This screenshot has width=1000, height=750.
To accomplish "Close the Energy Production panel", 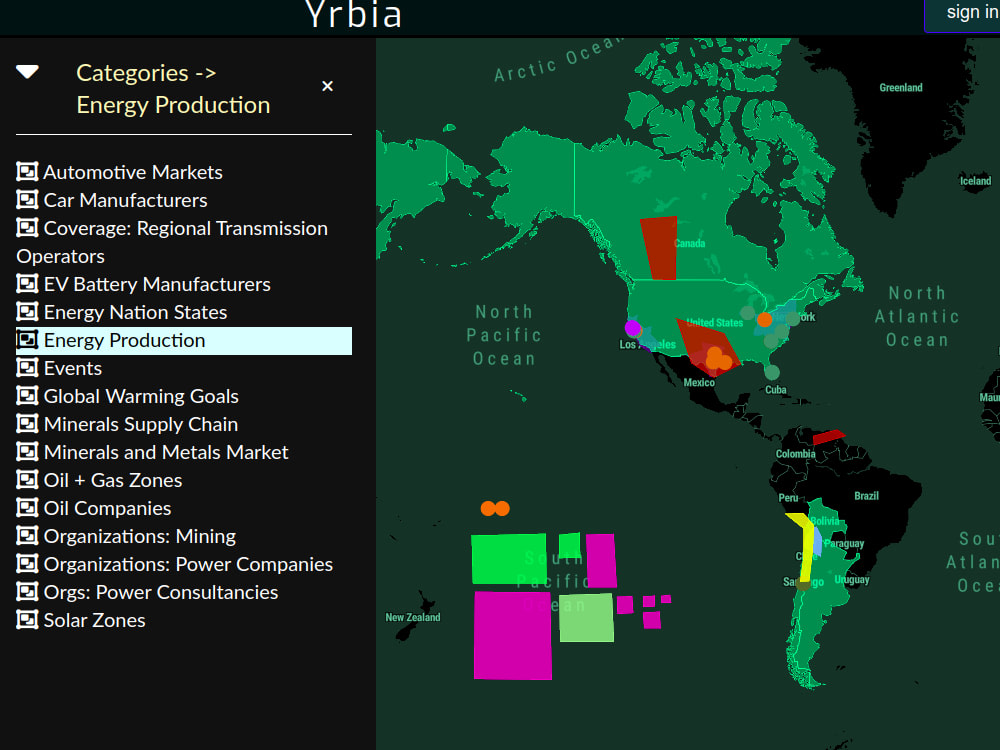I will pyautogui.click(x=327, y=86).
